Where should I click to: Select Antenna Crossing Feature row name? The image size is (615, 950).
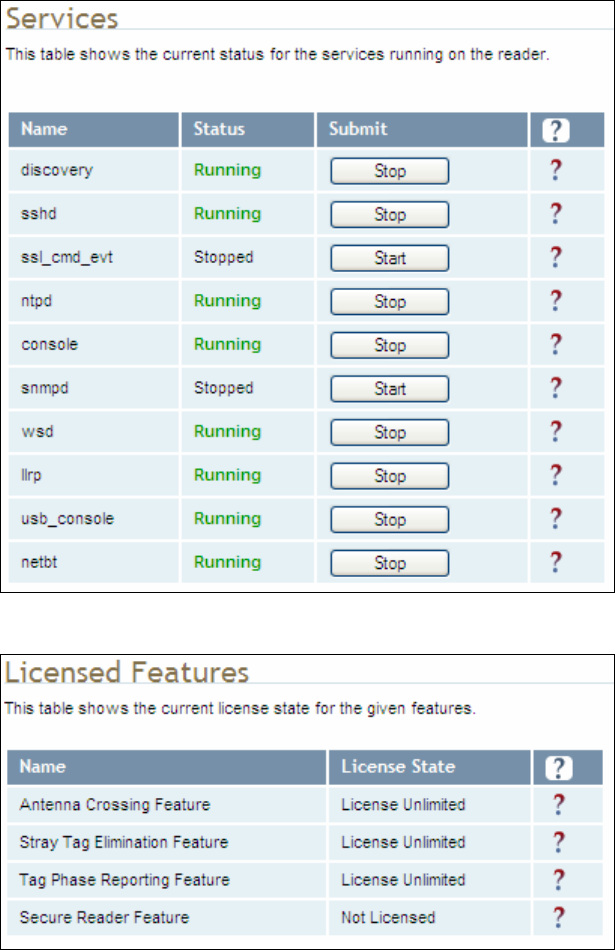pos(115,805)
